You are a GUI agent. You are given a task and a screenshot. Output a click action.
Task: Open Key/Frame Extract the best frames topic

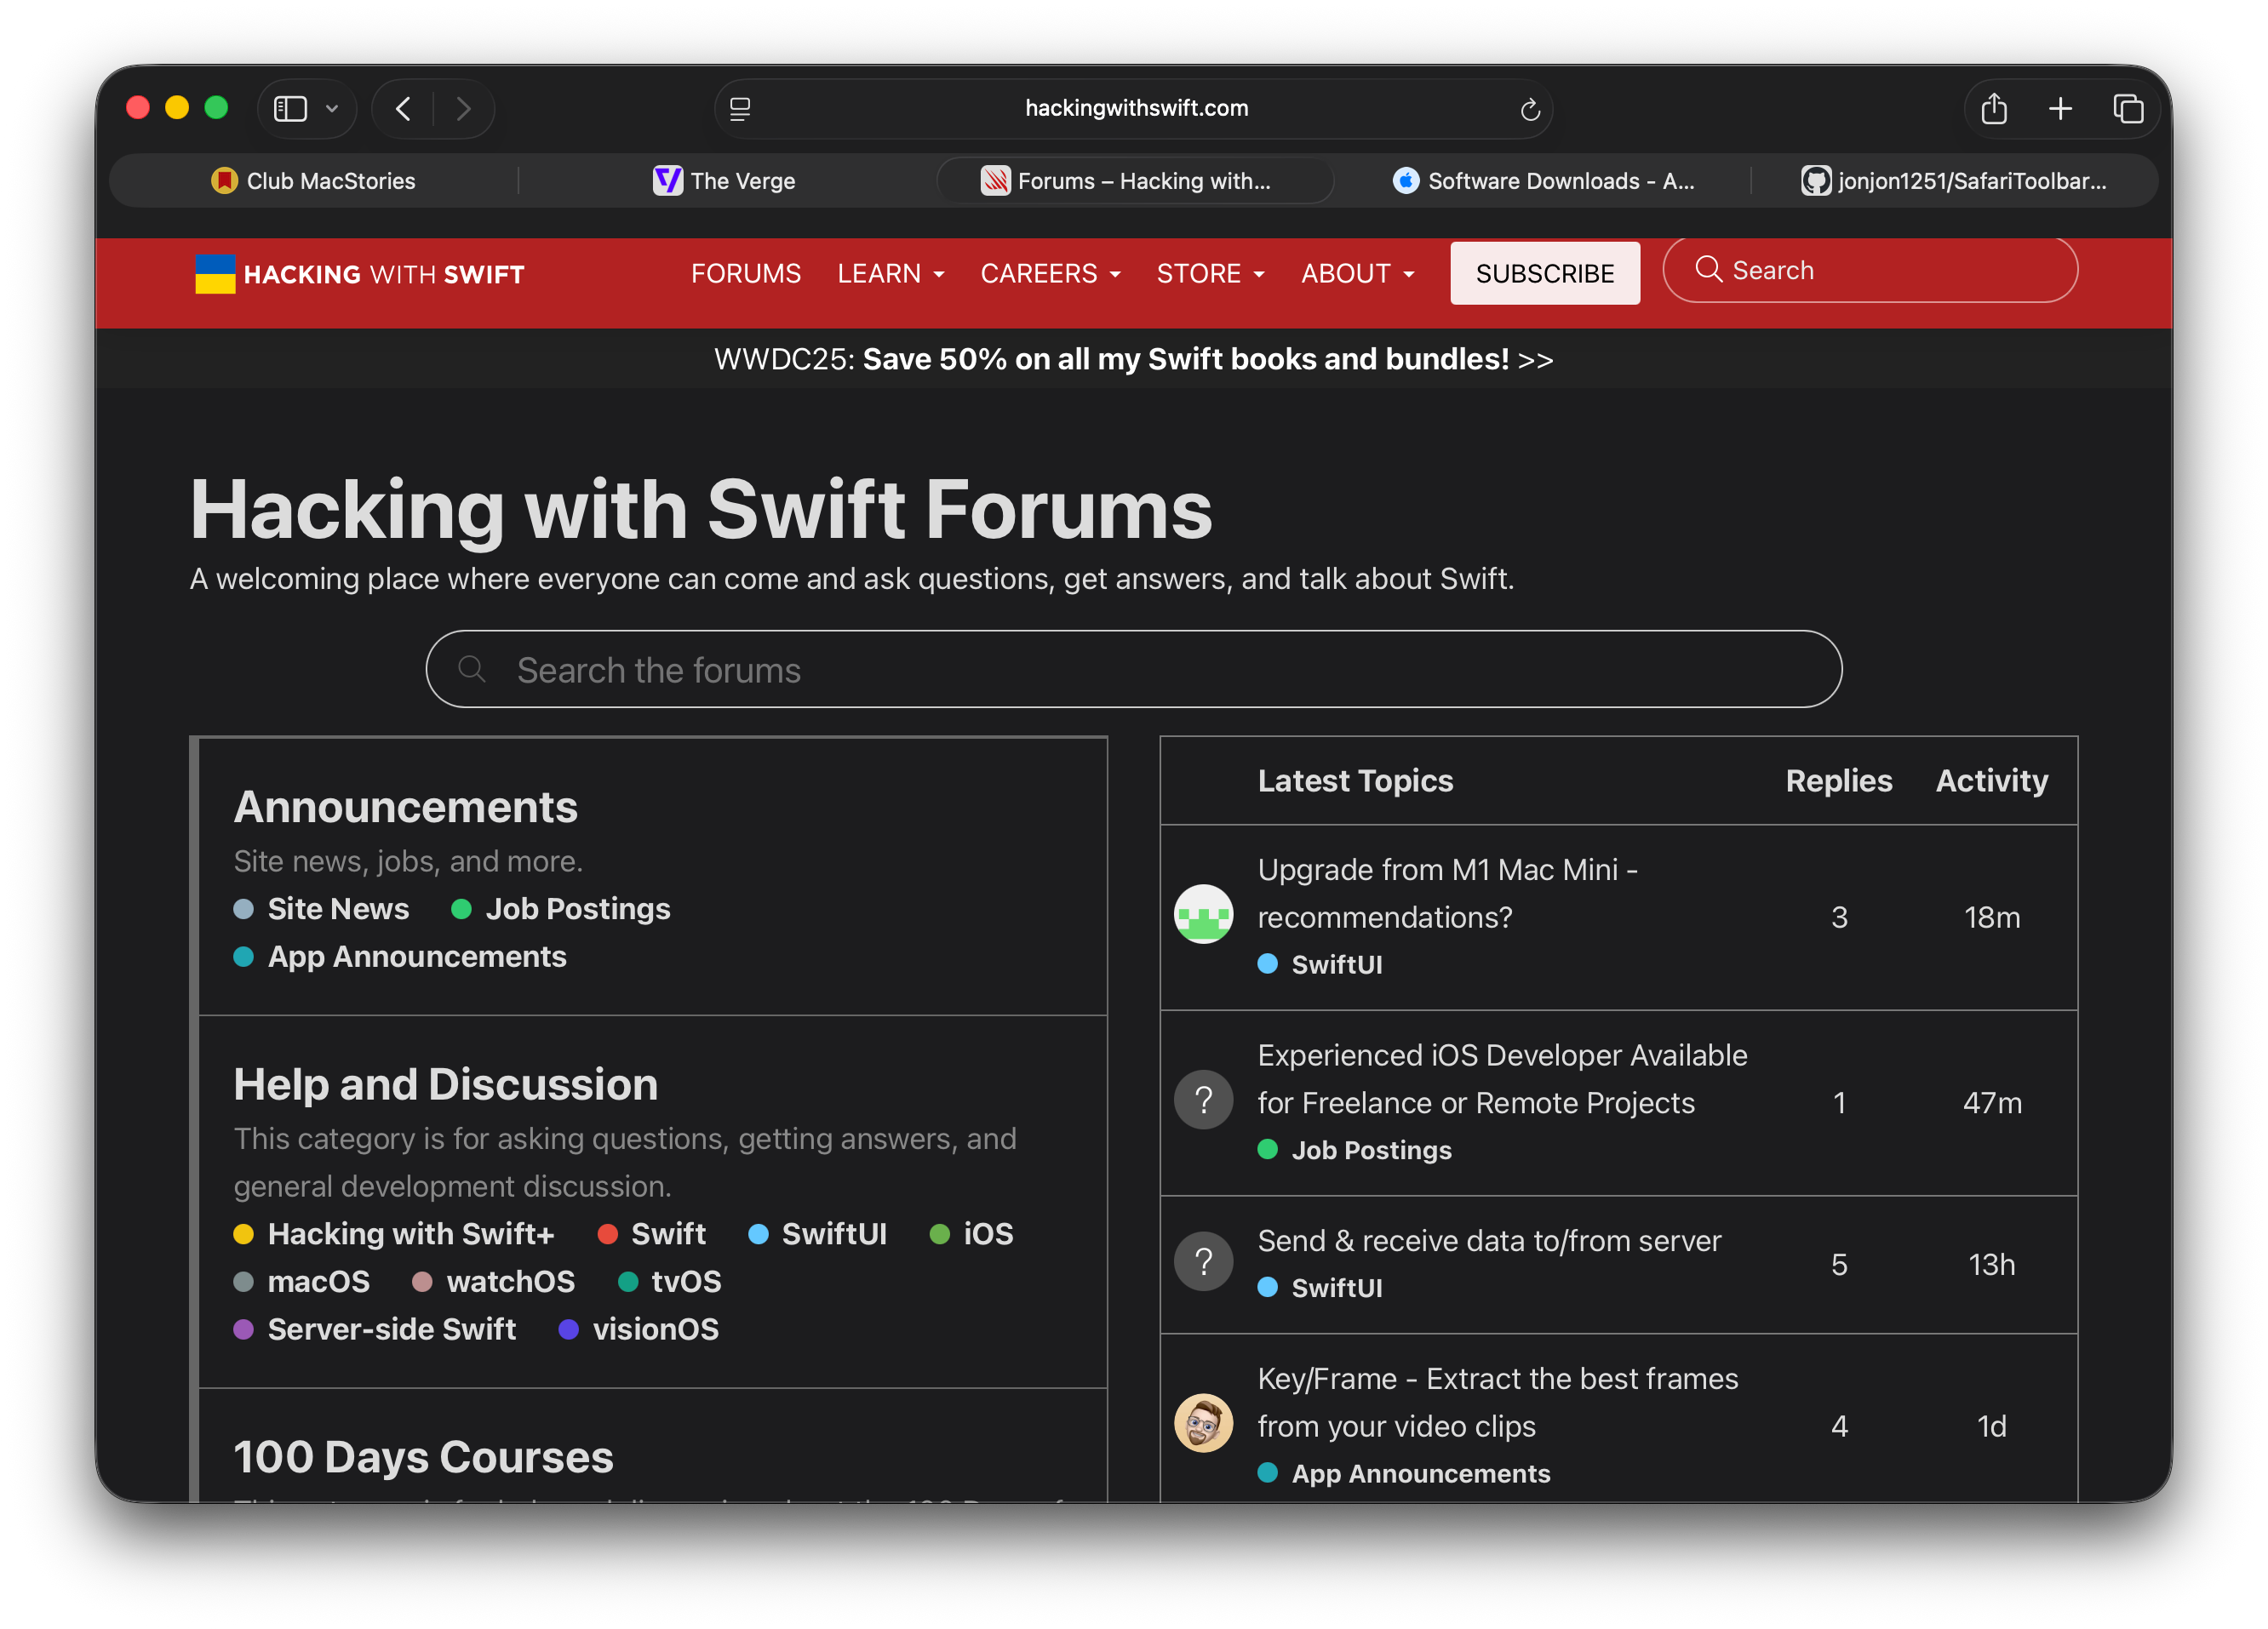click(1497, 1402)
